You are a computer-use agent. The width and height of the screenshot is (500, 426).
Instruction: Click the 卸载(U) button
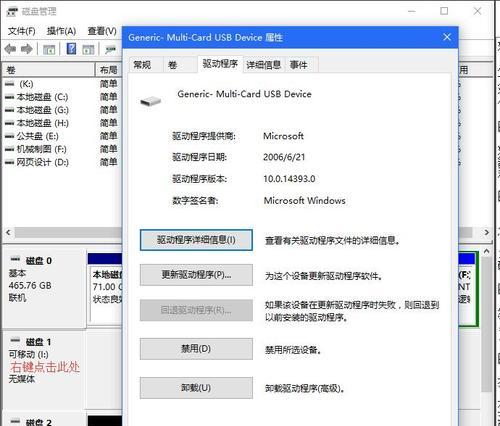(196, 388)
